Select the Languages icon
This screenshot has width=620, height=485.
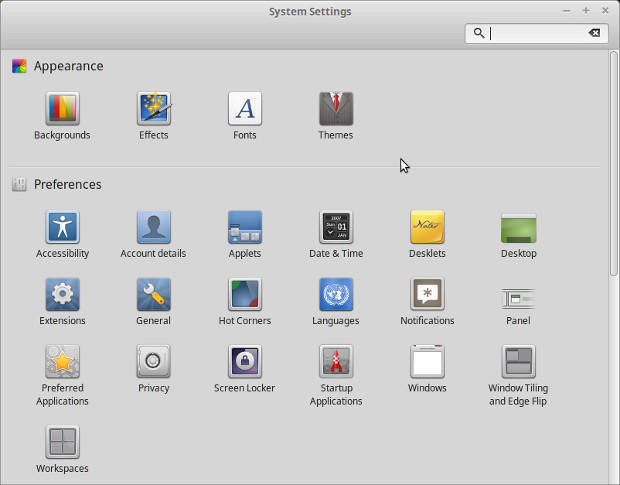coord(336,295)
